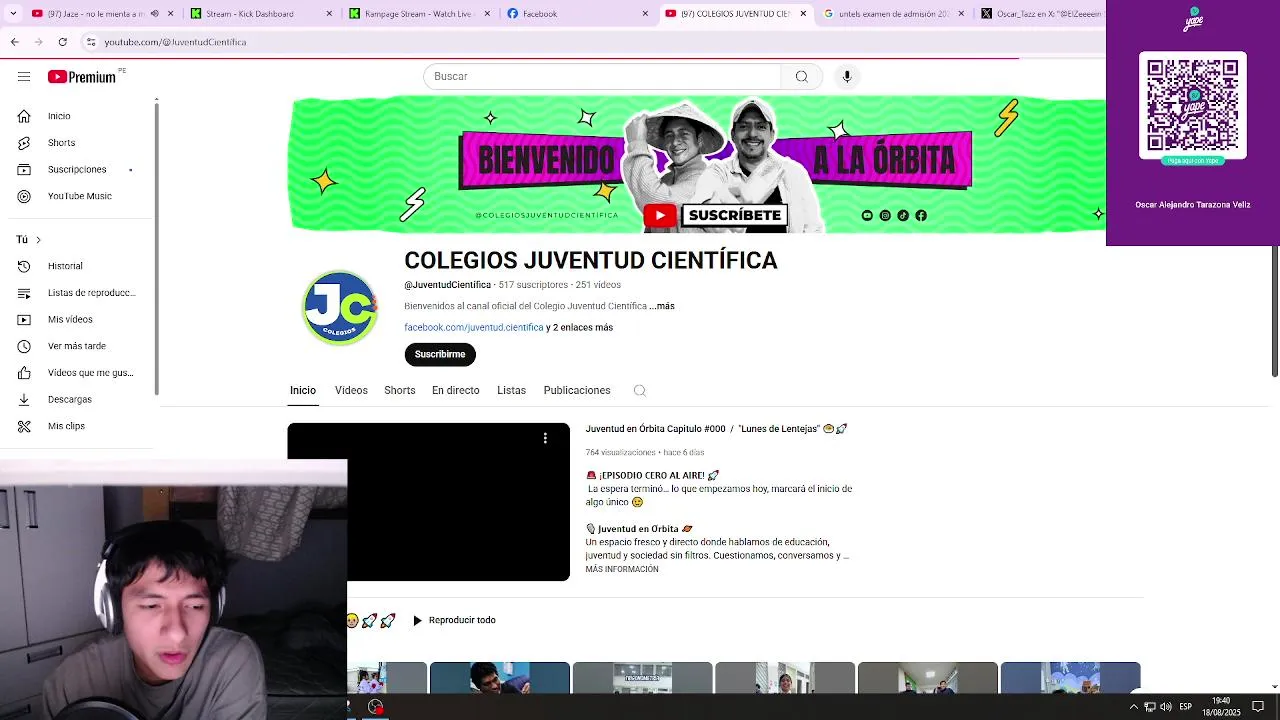The width and height of the screenshot is (1280, 720).
Task: Close the COLEGIOS JUVENTUD tab
Action: 803,14
